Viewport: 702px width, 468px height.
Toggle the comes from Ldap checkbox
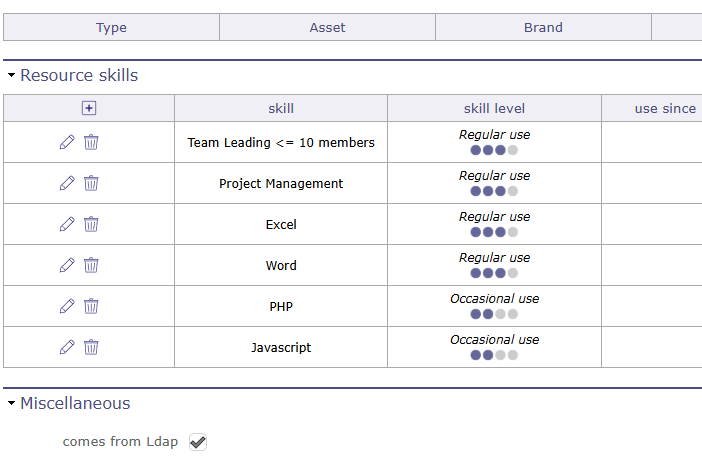click(198, 442)
